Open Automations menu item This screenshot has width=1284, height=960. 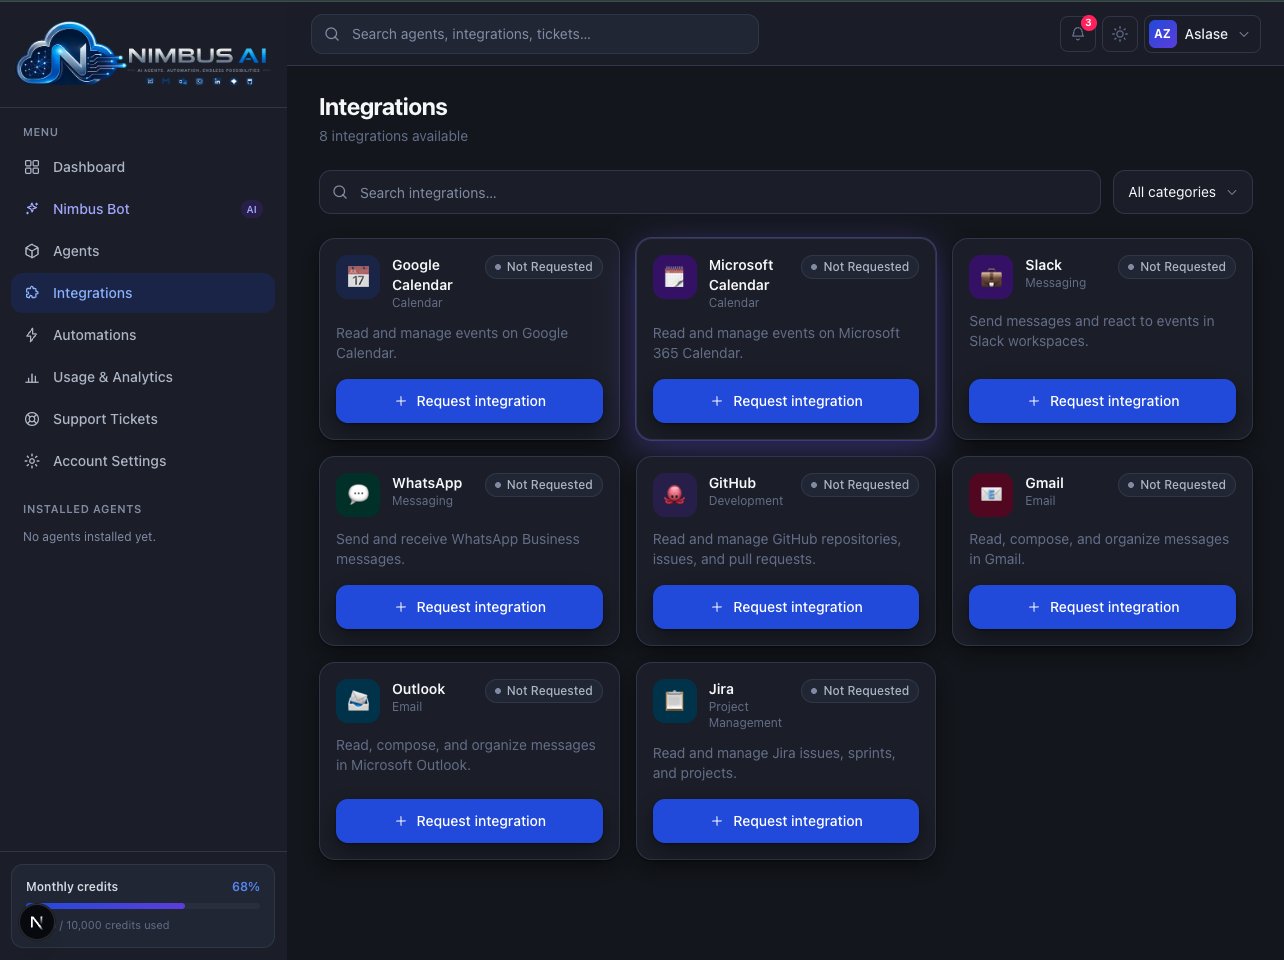pyautogui.click(x=143, y=335)
